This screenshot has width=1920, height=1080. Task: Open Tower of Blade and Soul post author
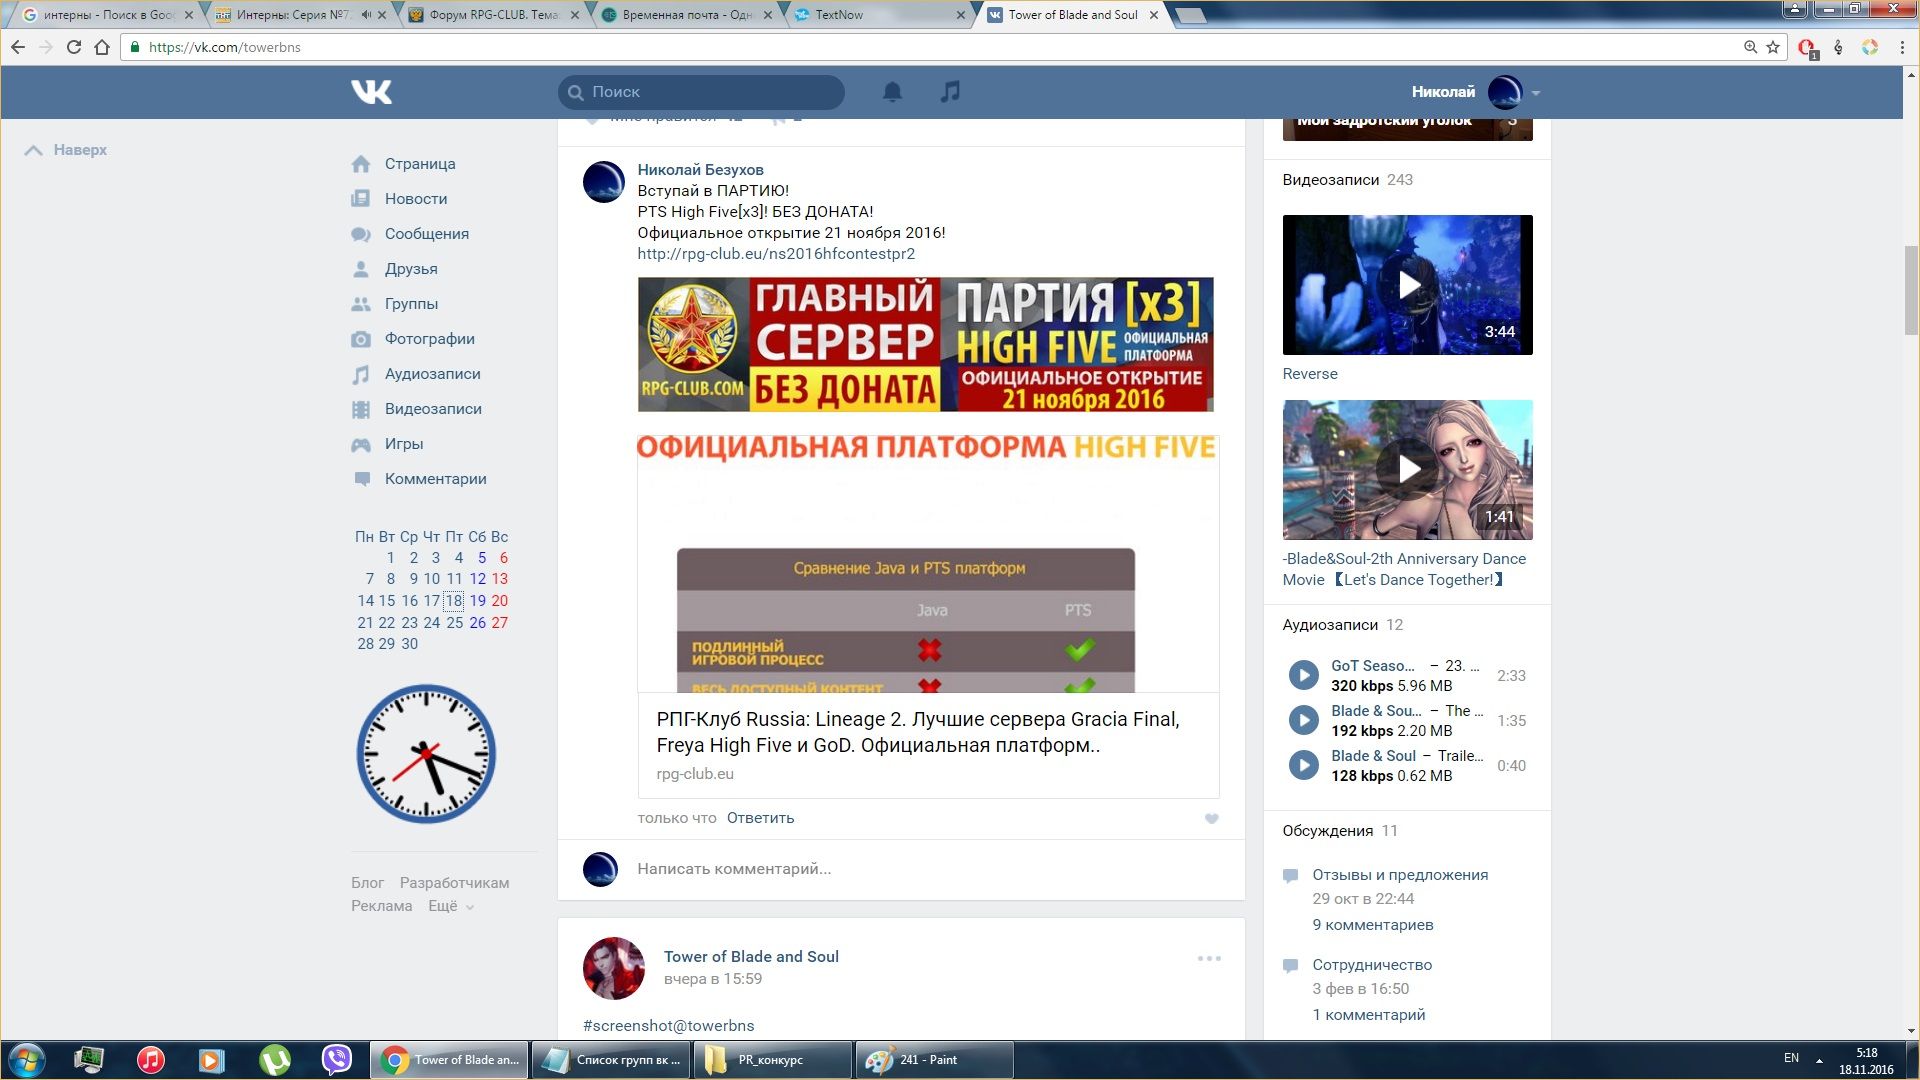pos(751,957)
